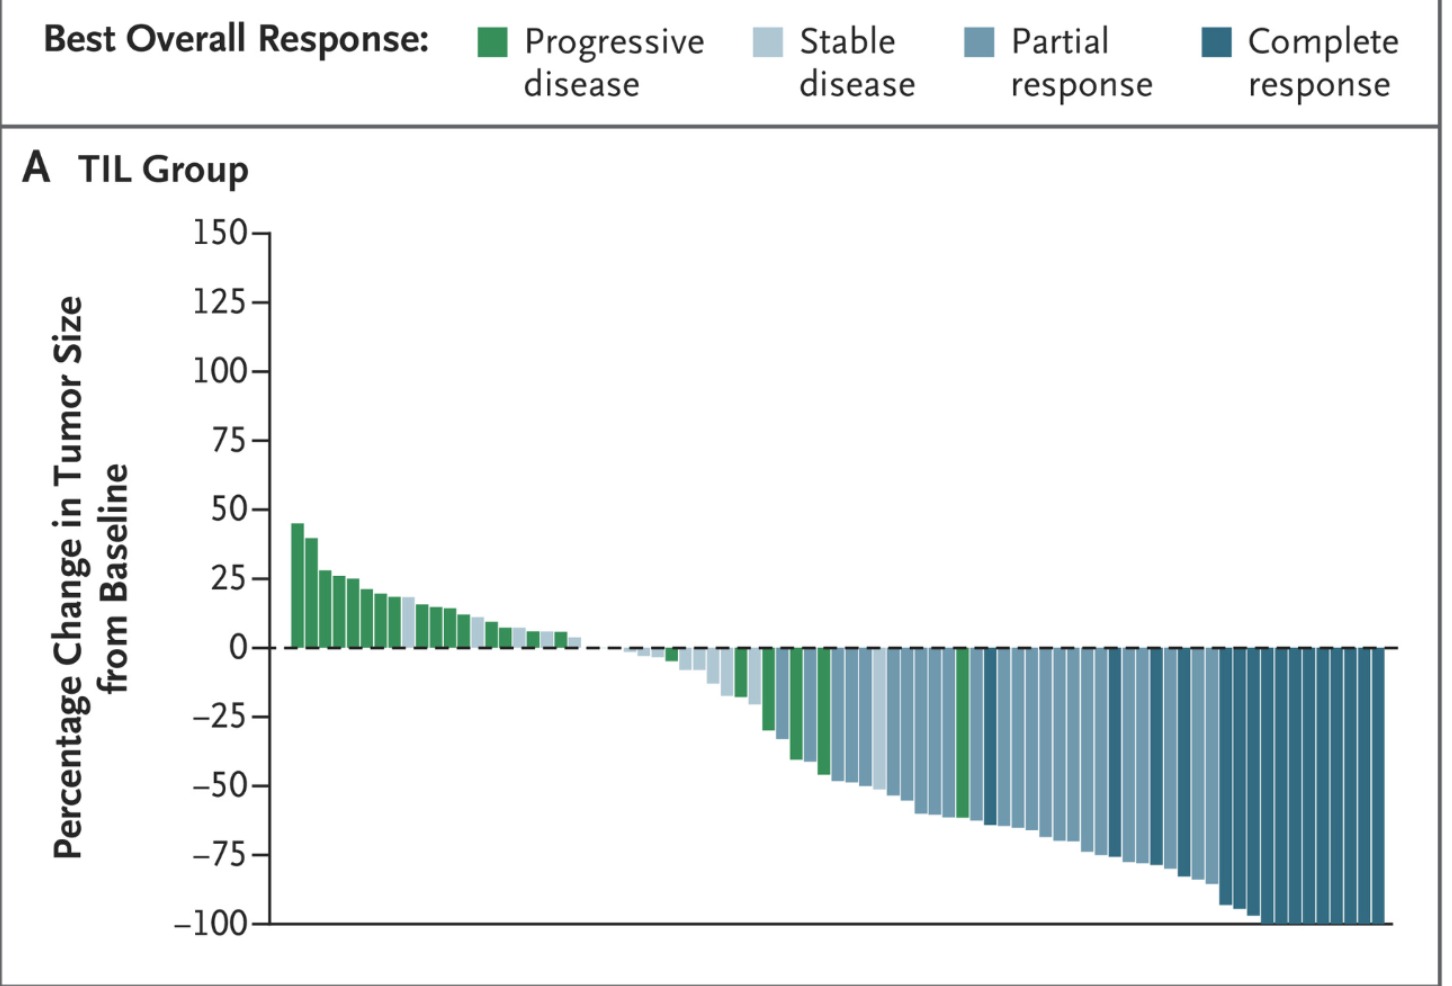
Task: Select the "Partial response" legend text
Action: (x=1081, y=62)
